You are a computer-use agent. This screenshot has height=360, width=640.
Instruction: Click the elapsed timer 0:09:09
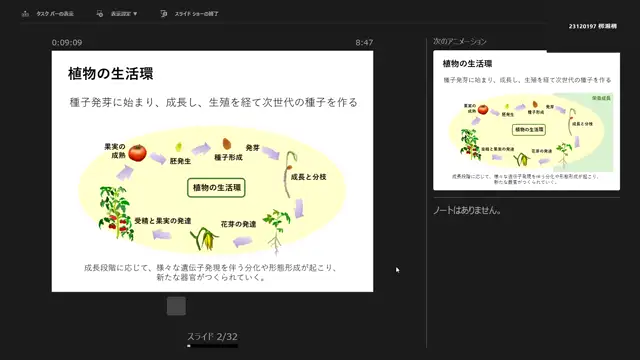[67, 42]
